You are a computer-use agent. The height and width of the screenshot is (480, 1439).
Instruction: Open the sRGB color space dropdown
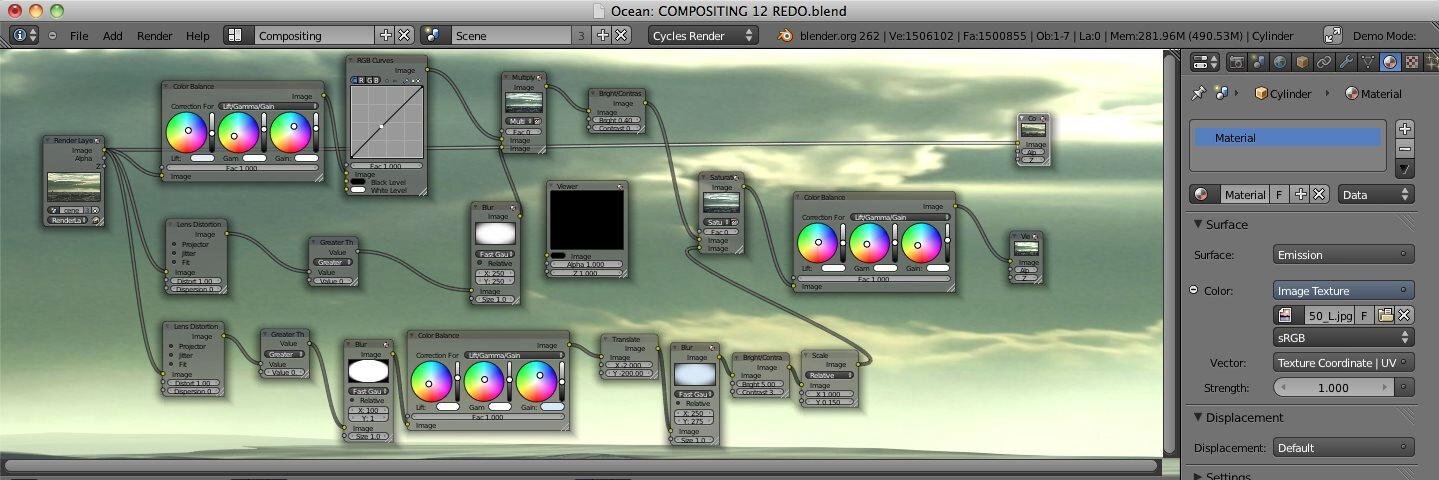coord(1344,338)
